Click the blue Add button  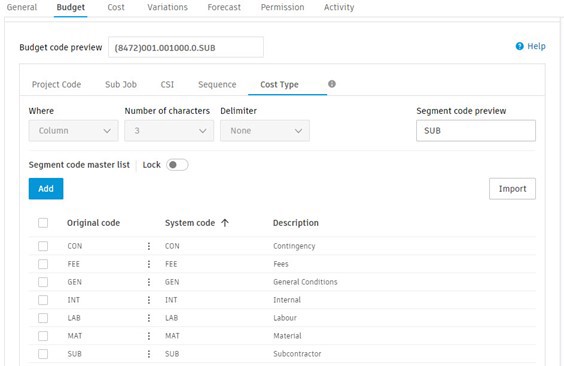(46, 188)
